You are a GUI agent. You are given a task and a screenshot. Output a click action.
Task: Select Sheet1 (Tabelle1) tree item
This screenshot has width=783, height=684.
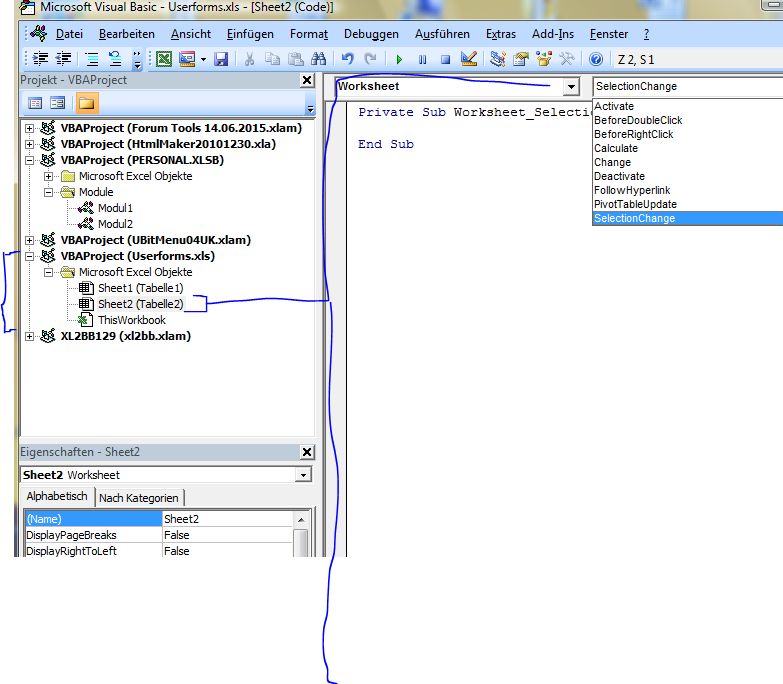click(140, 288)
